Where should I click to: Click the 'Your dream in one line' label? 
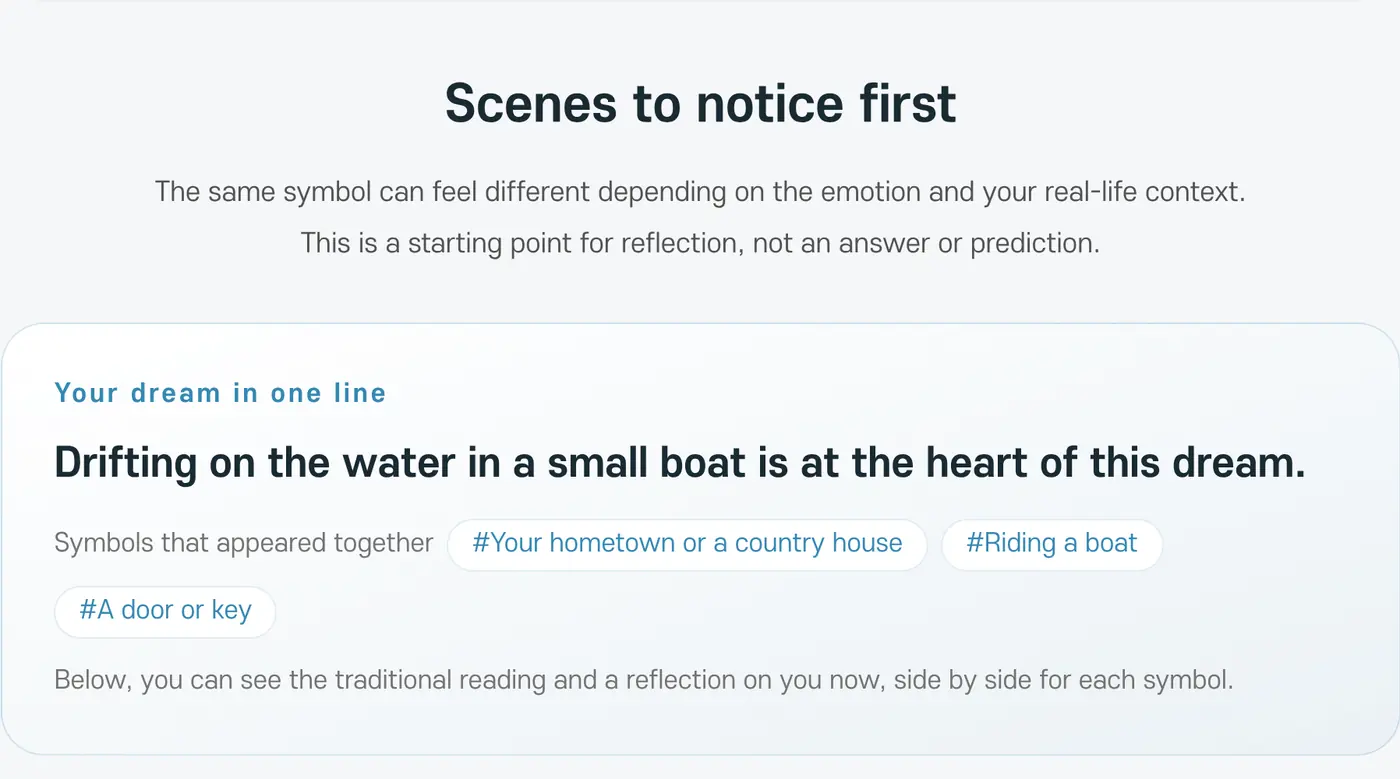pyautogui.click(x=220, y=393)
